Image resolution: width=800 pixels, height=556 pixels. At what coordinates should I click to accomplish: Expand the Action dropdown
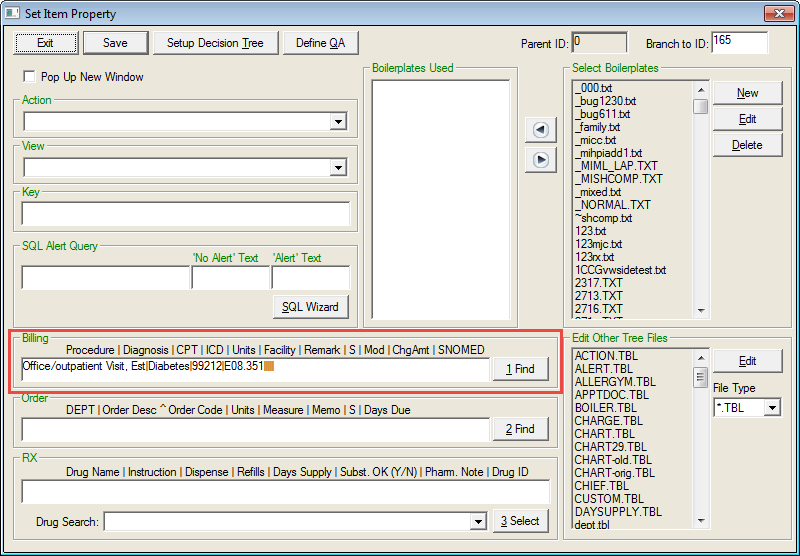[x=338, y=121]
